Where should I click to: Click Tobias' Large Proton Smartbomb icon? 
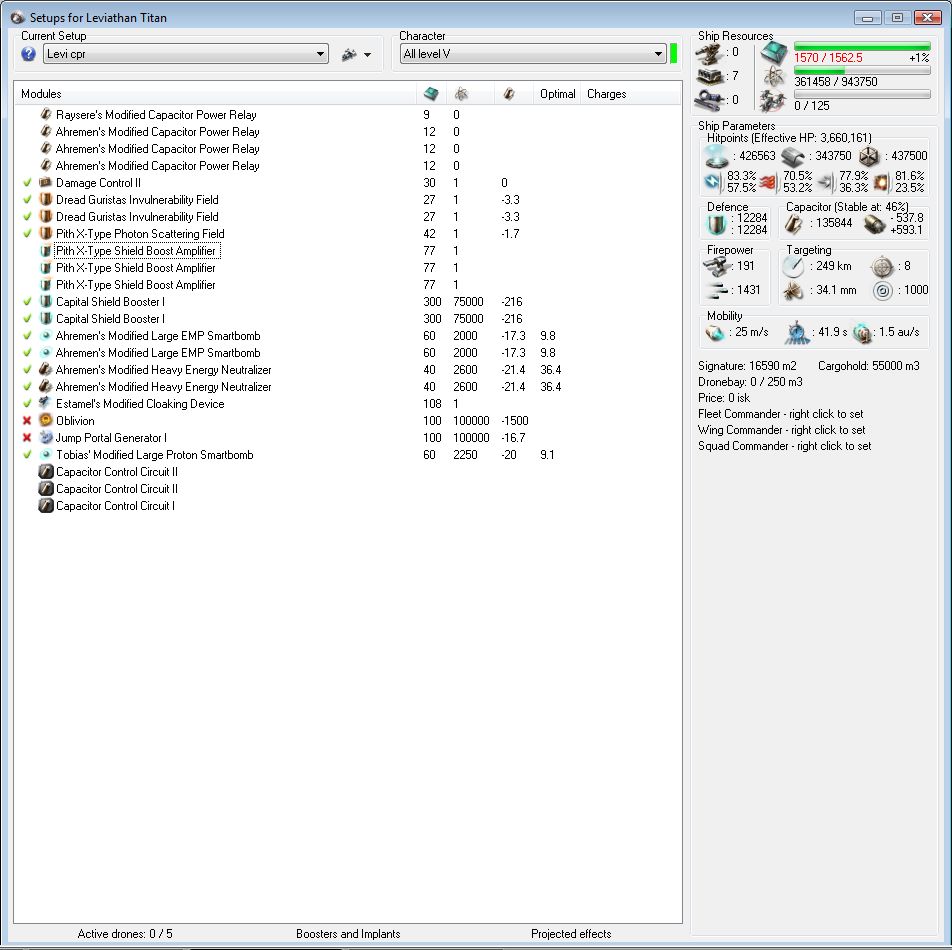[x=46, y=454]
